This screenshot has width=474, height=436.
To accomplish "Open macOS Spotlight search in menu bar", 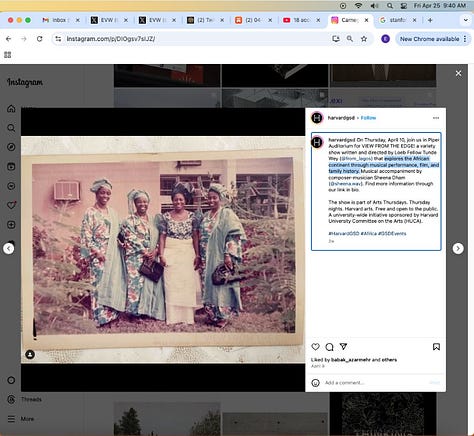I will [390, 6].
